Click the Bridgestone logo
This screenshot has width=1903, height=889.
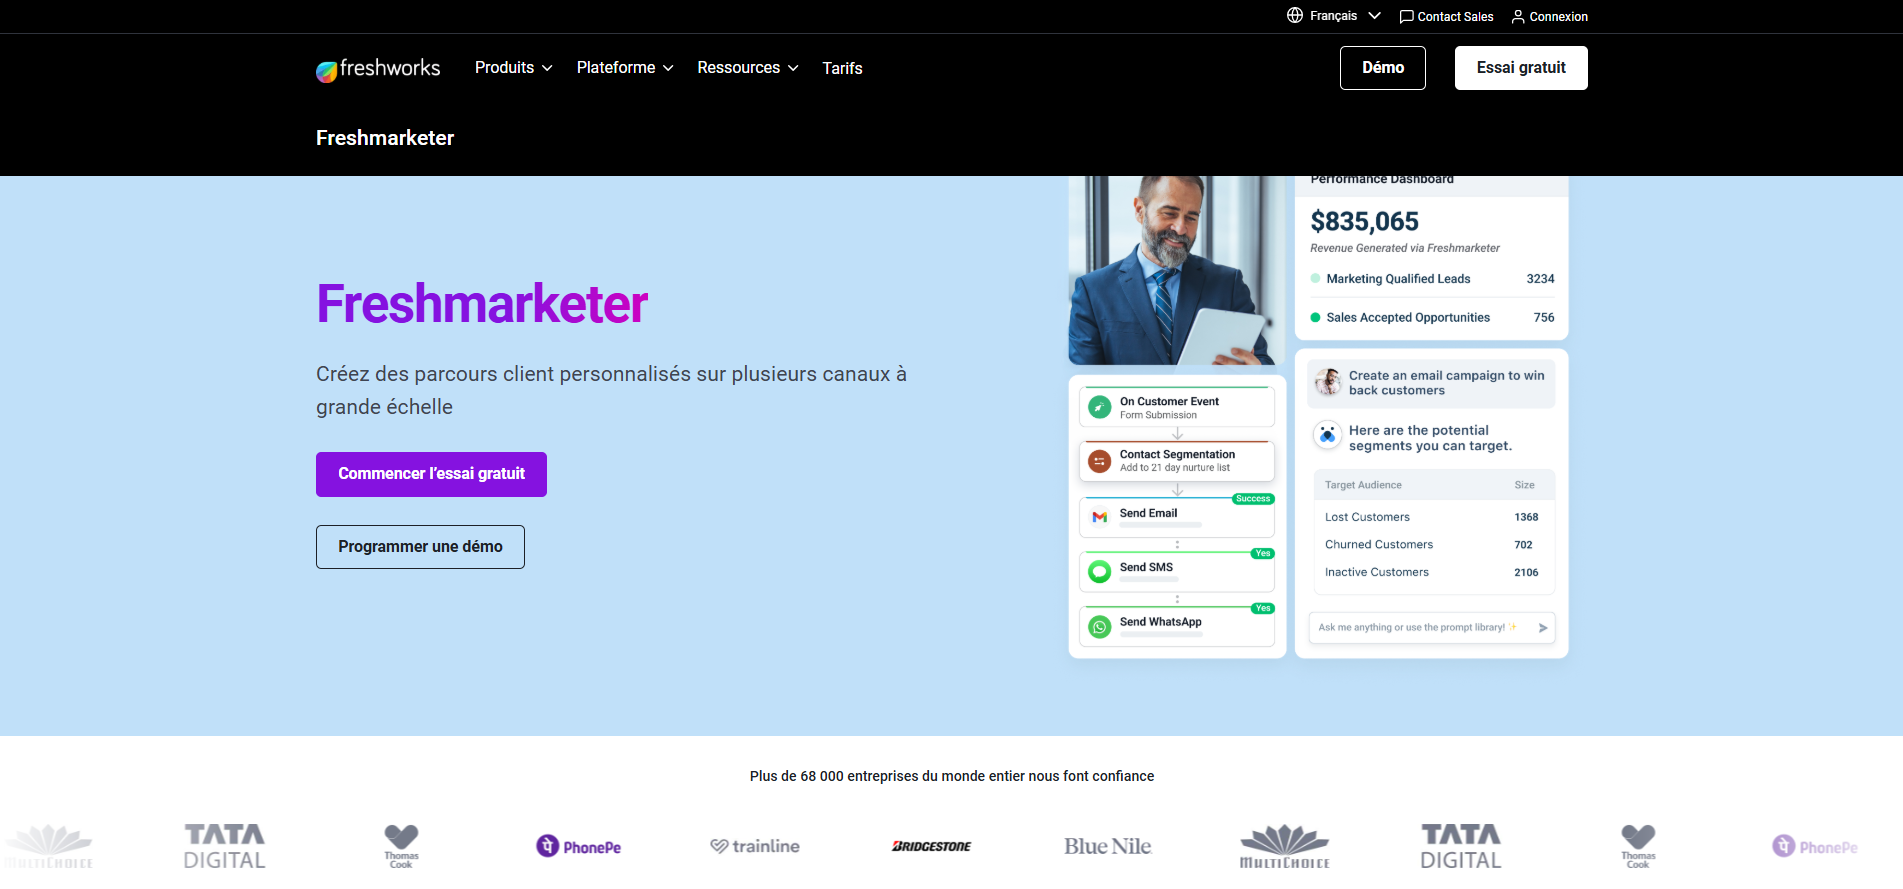pyautogui.click(x=931, y=846)
